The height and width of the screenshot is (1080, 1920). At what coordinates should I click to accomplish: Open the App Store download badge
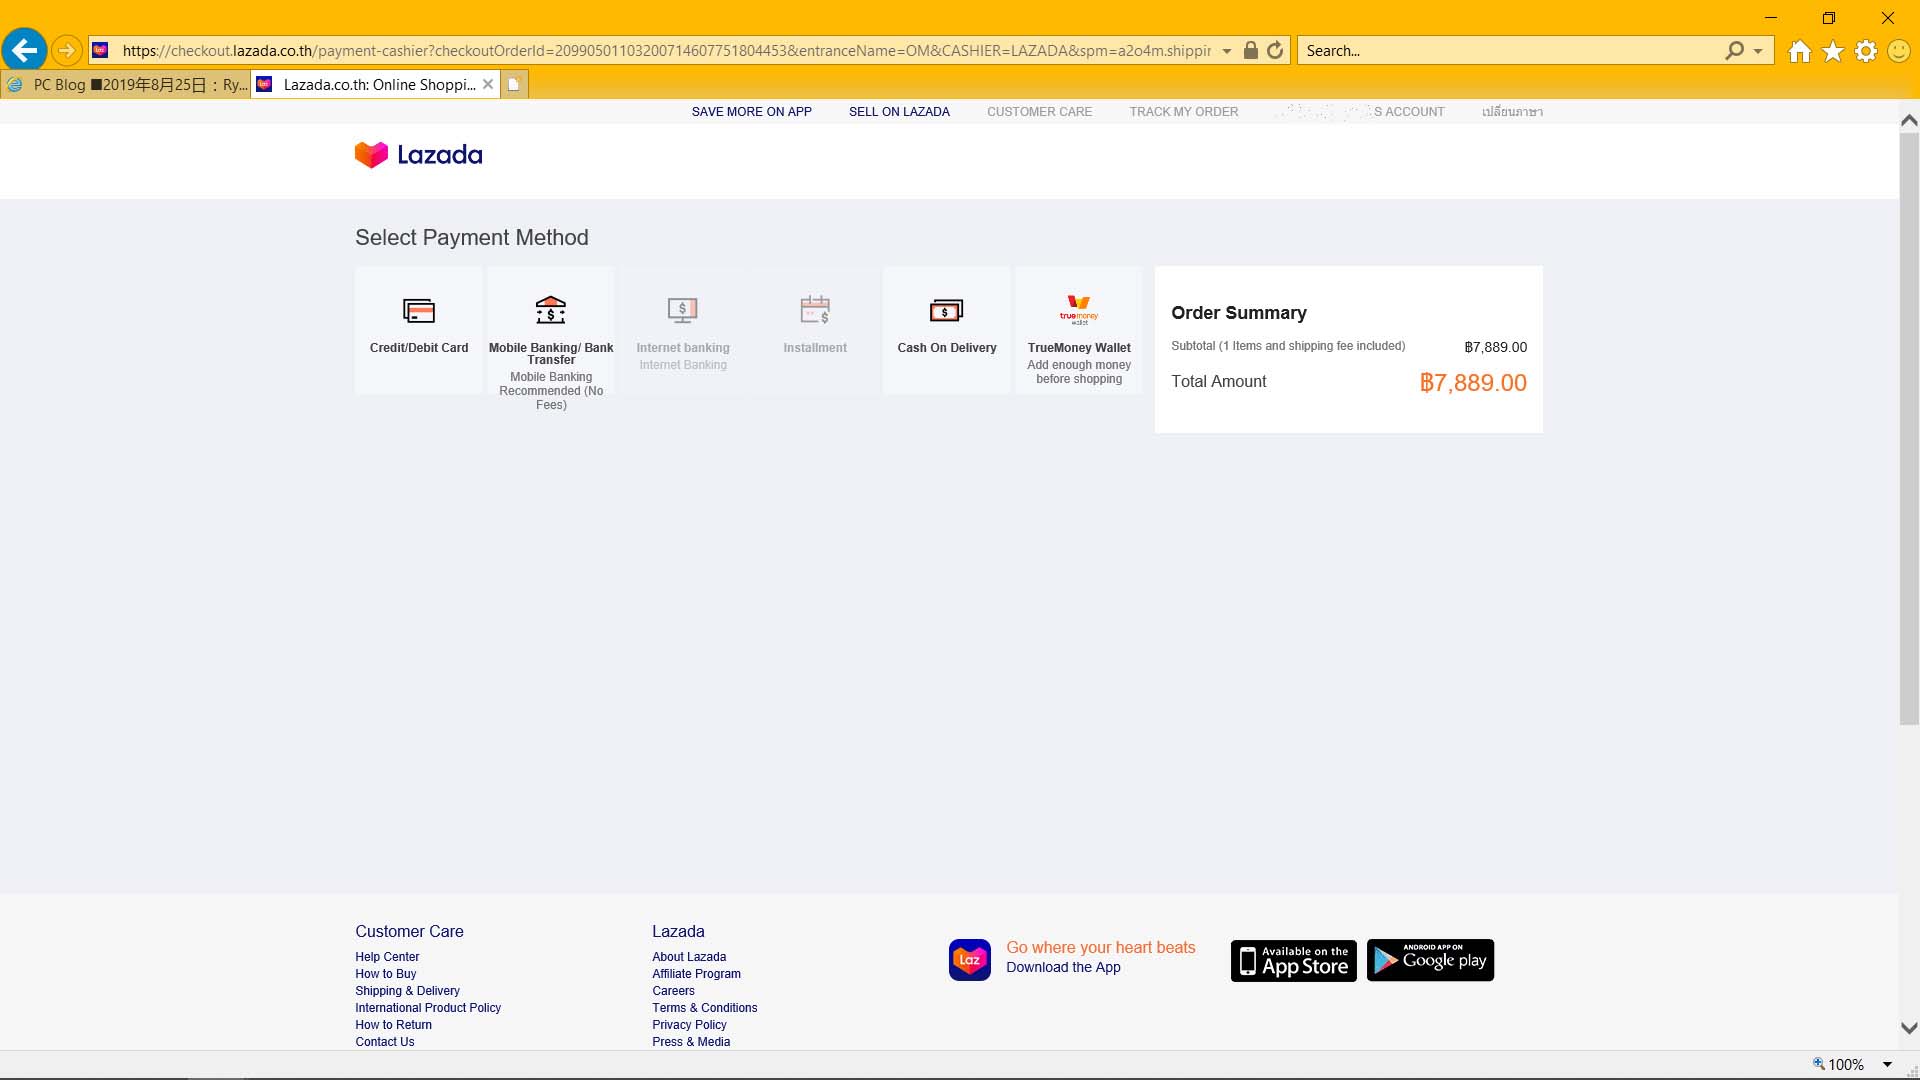pos(1293,961)
